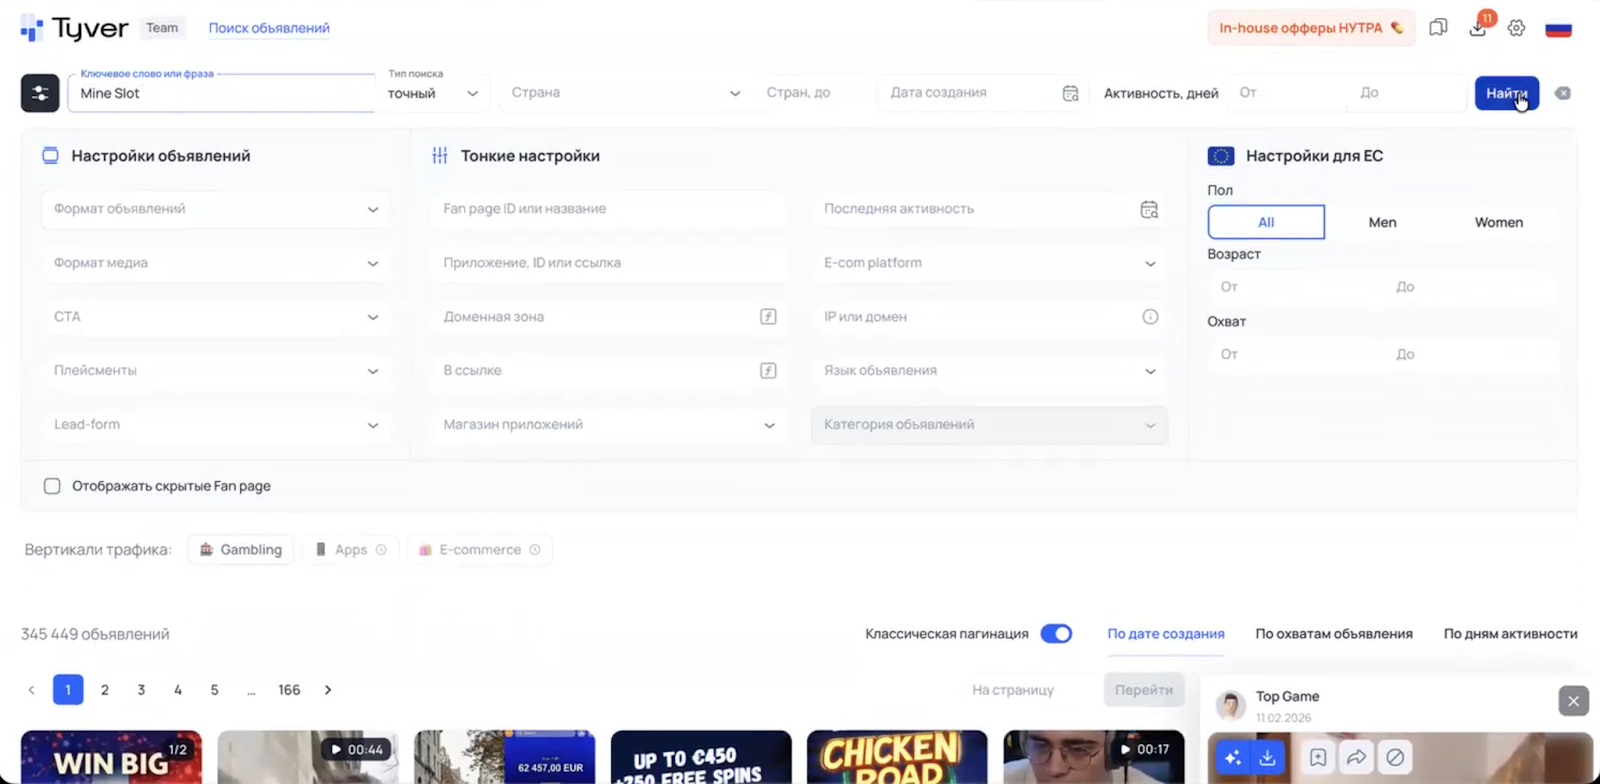Go to page 166 in pagination
This screenshot has height=784, width=1600.
pos(289,690)
